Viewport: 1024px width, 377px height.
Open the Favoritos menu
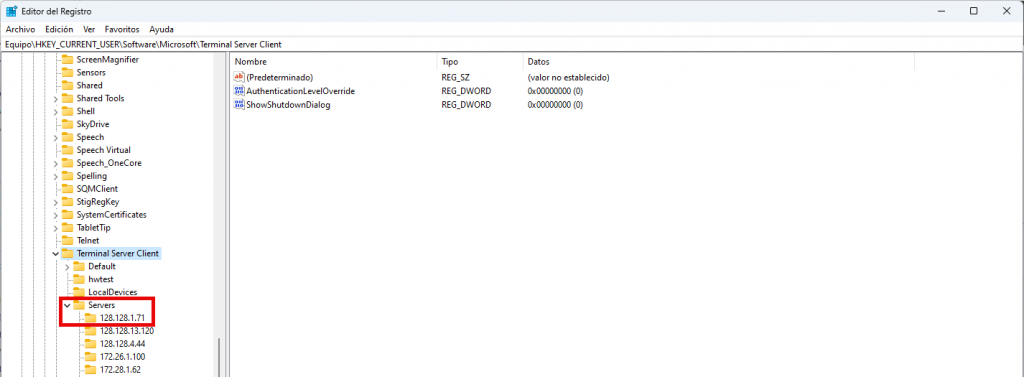tap(122, 29)
